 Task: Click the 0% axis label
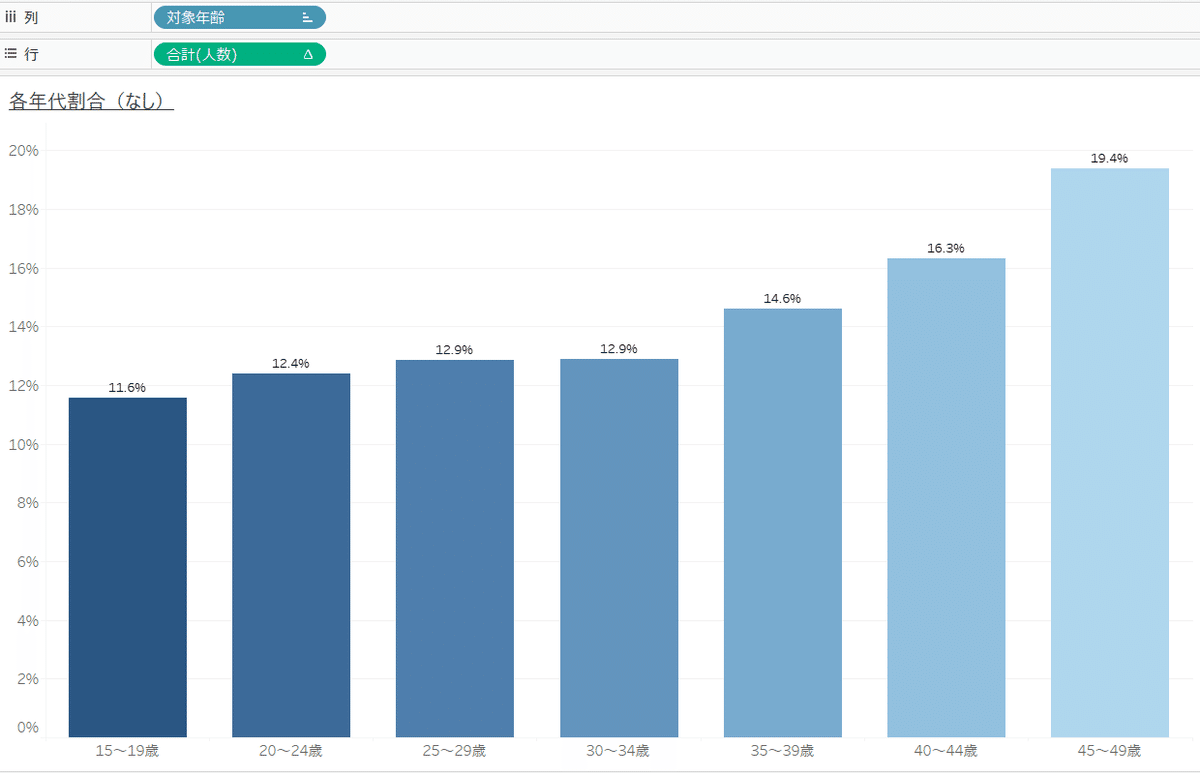click(x=28, y=727)
